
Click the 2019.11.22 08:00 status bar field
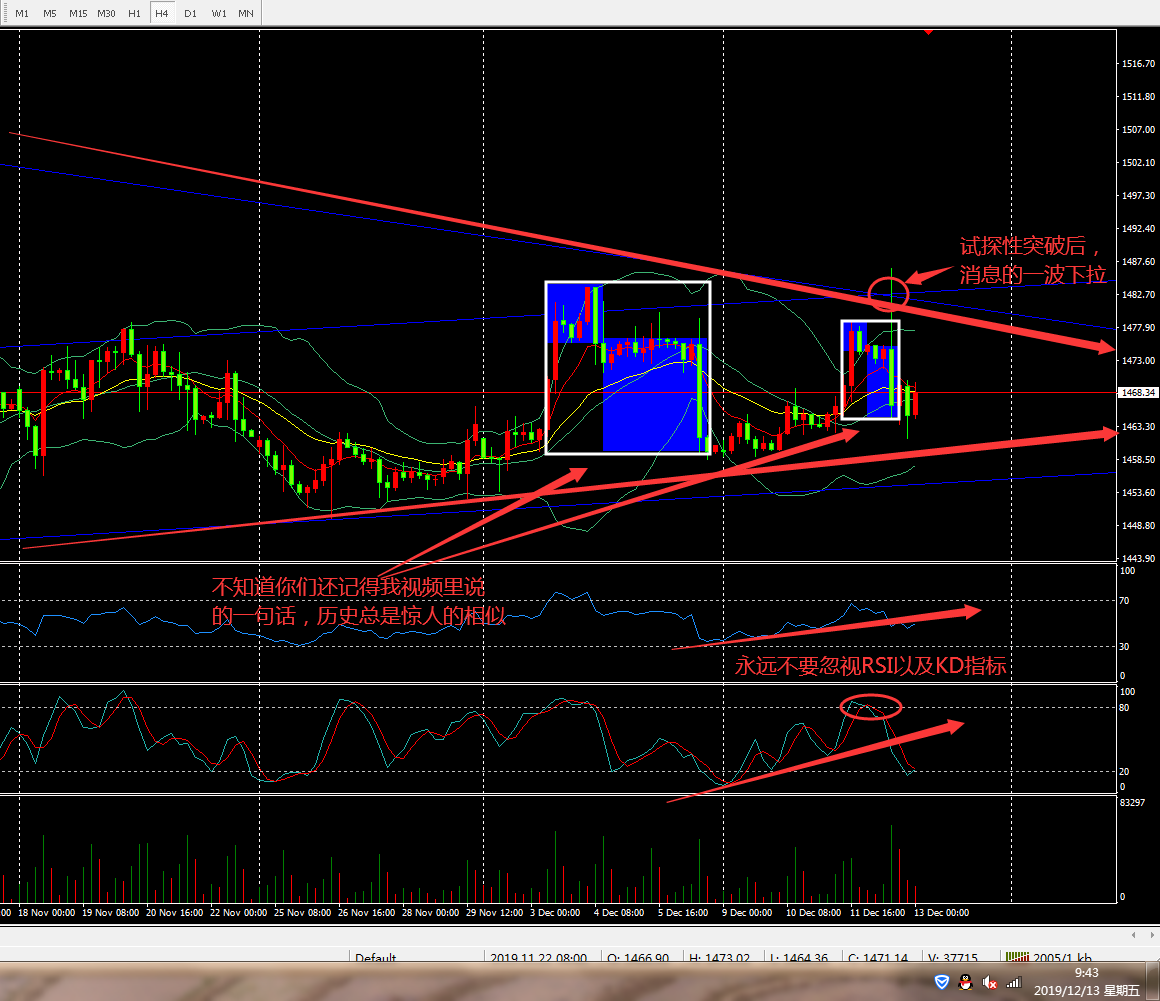[539, 957]
